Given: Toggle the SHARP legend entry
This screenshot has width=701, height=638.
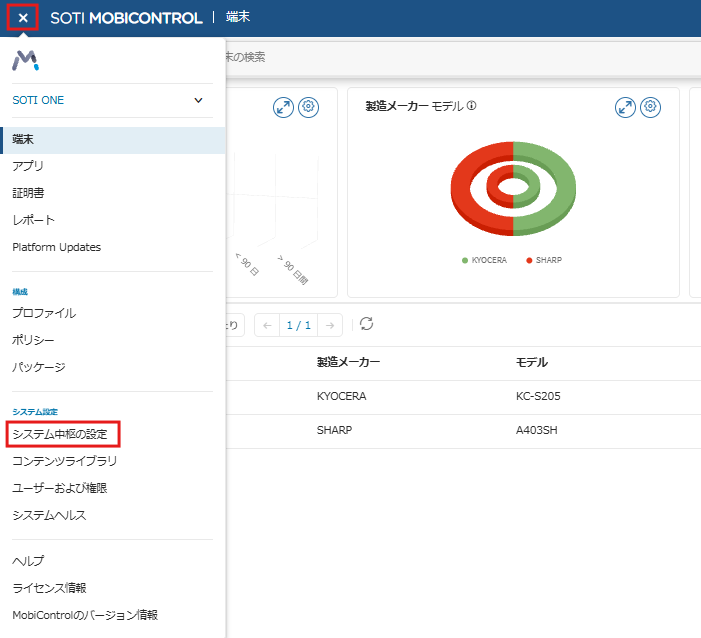Looking at the screenshot, I should [x=544, y=260].
